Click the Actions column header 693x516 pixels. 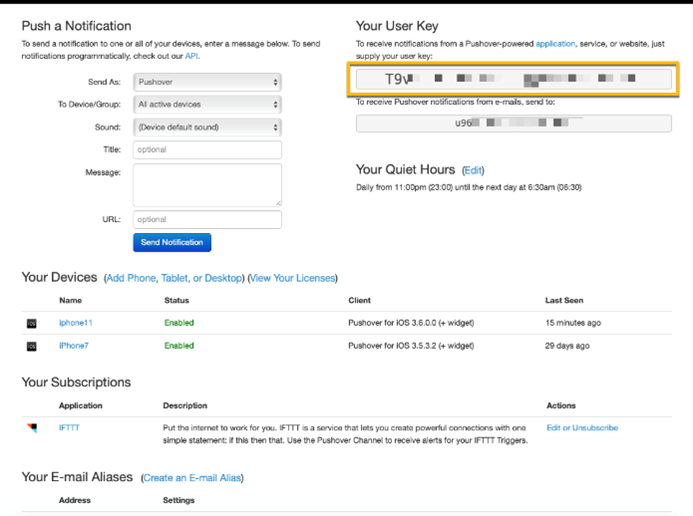pyautogui.click(x=561, y=406)
